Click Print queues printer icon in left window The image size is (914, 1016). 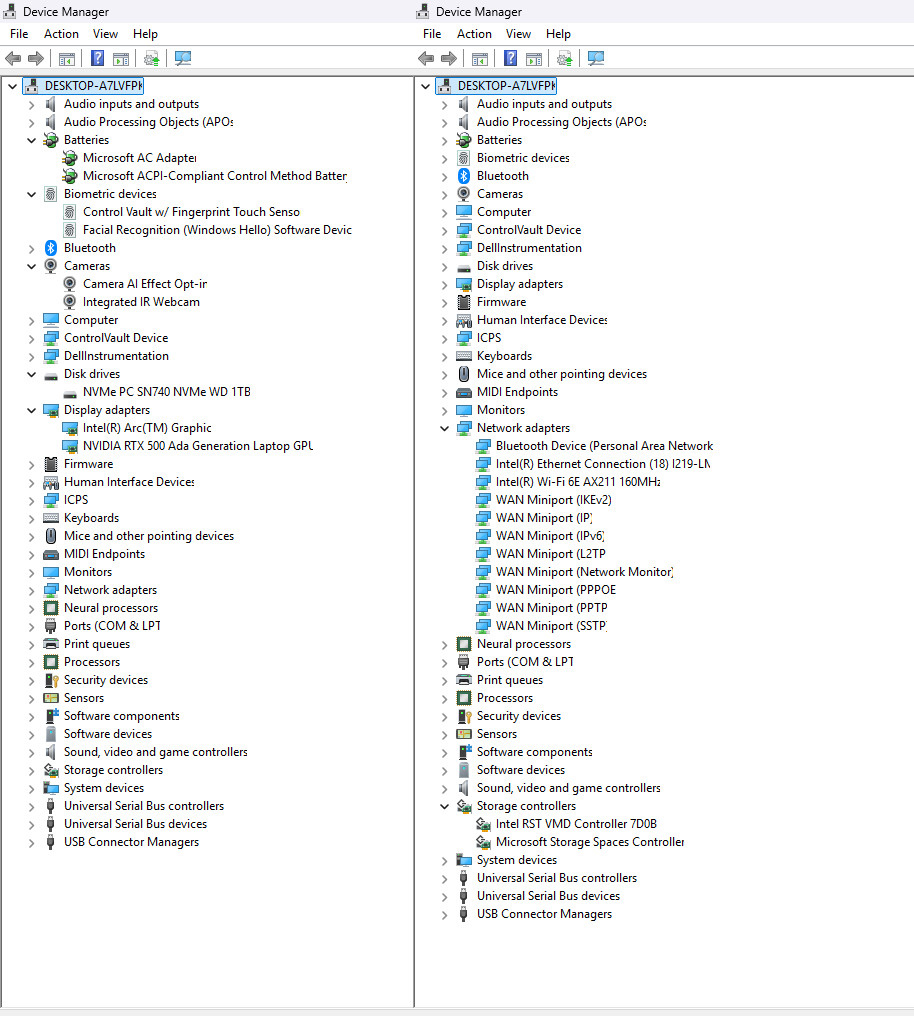click(x=51, y=643)
